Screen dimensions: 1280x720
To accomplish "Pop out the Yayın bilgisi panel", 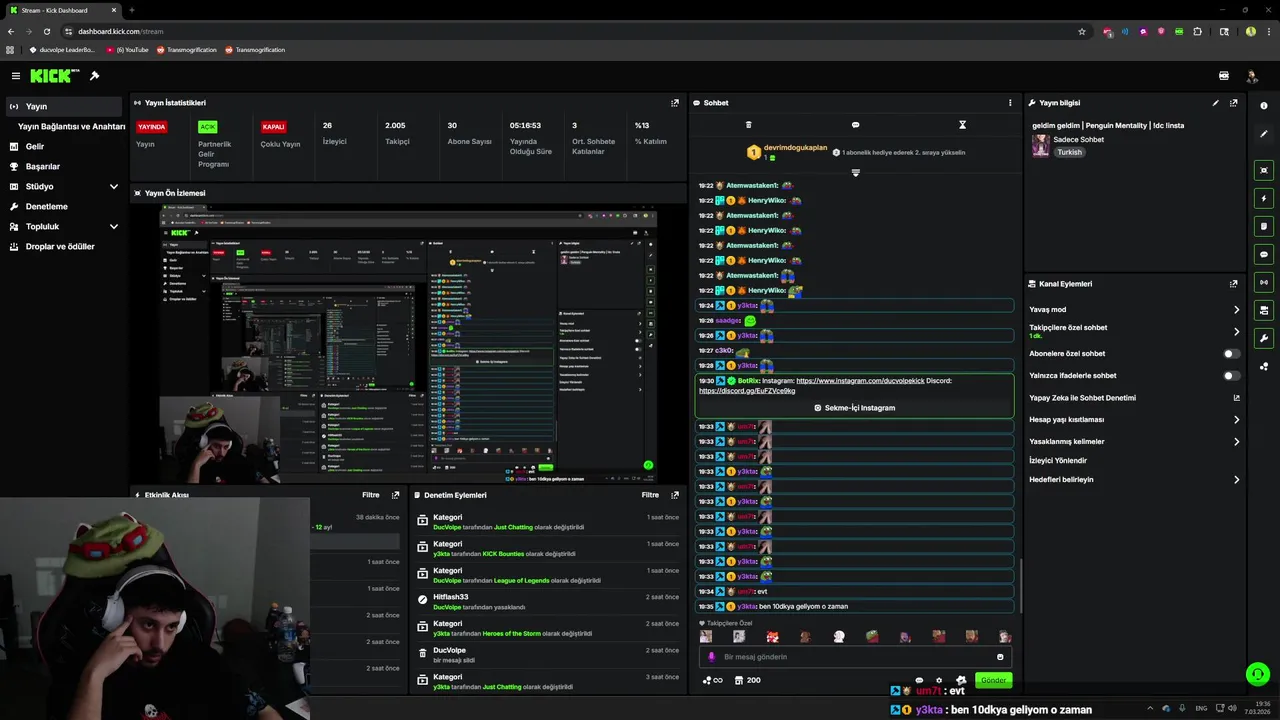I will [1234, 103].
